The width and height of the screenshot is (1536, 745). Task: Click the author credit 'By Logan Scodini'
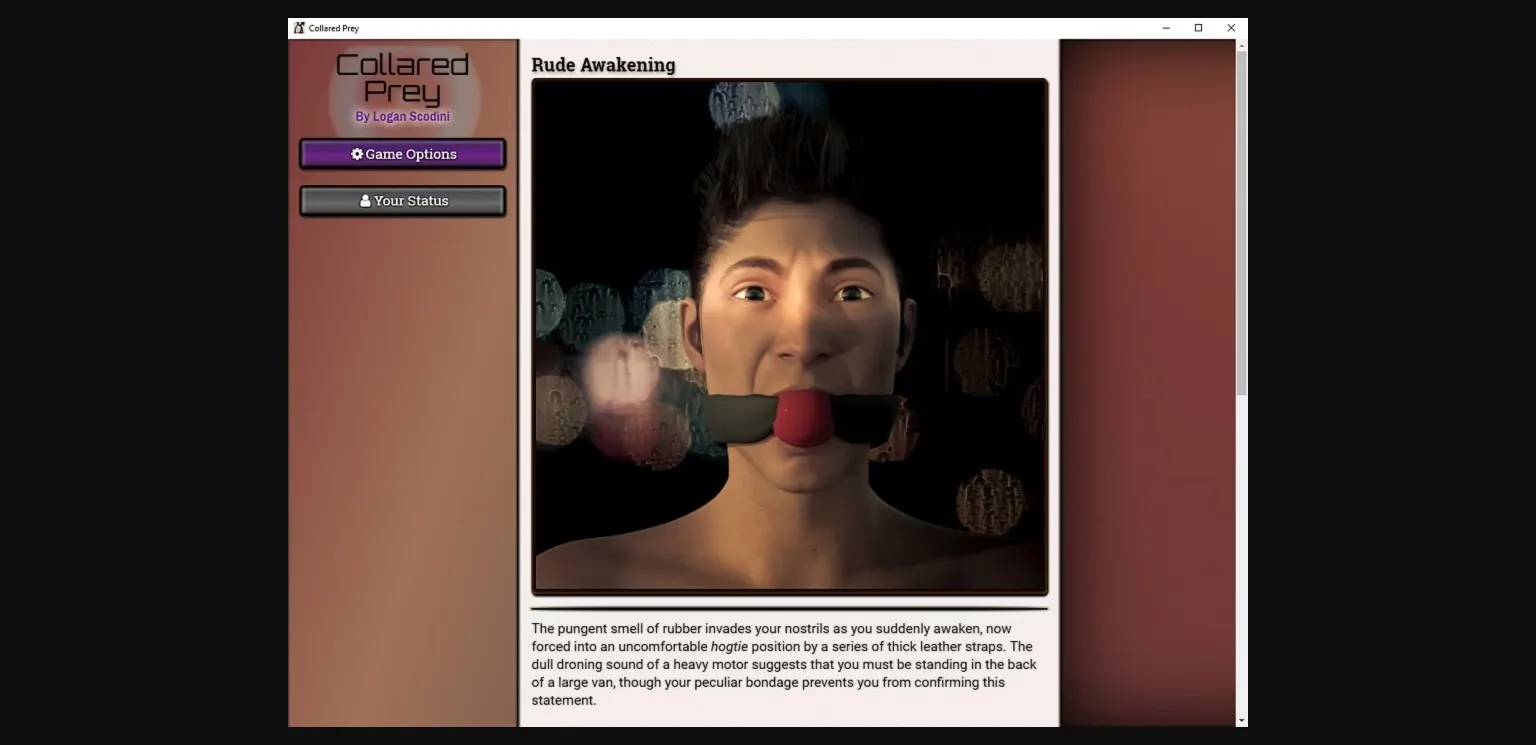click(403, 117)
